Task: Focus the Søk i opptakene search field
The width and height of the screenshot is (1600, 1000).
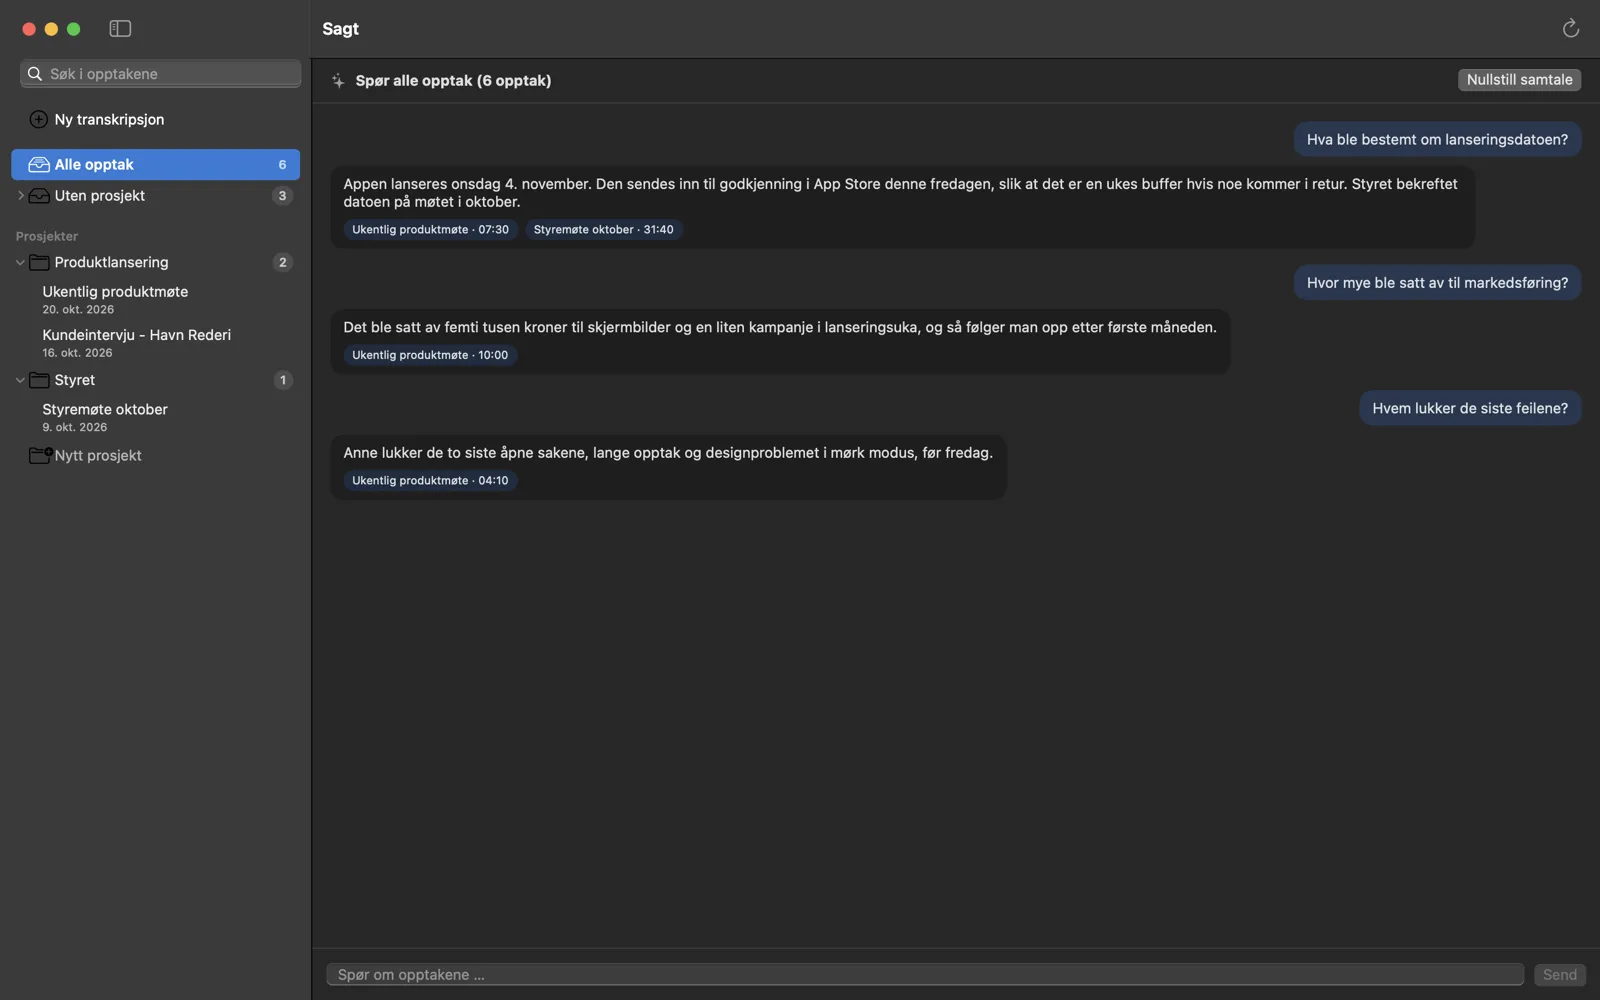Action: pyautogui.click(x=160, y=74)
